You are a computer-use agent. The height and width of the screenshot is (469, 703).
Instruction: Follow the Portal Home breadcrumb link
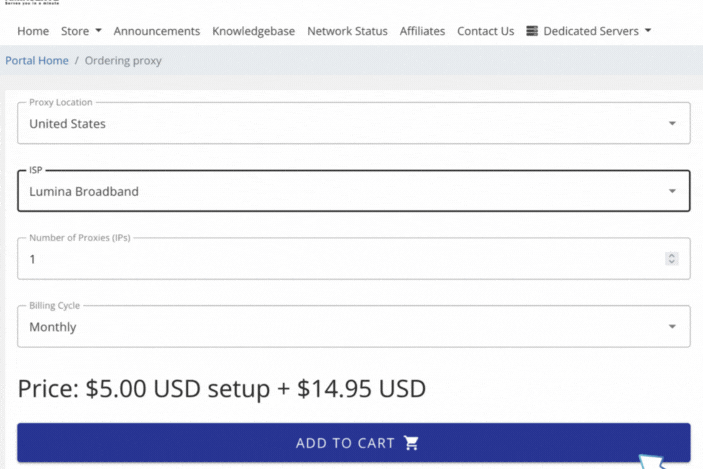pyautogui.click(x=37, y=61)
